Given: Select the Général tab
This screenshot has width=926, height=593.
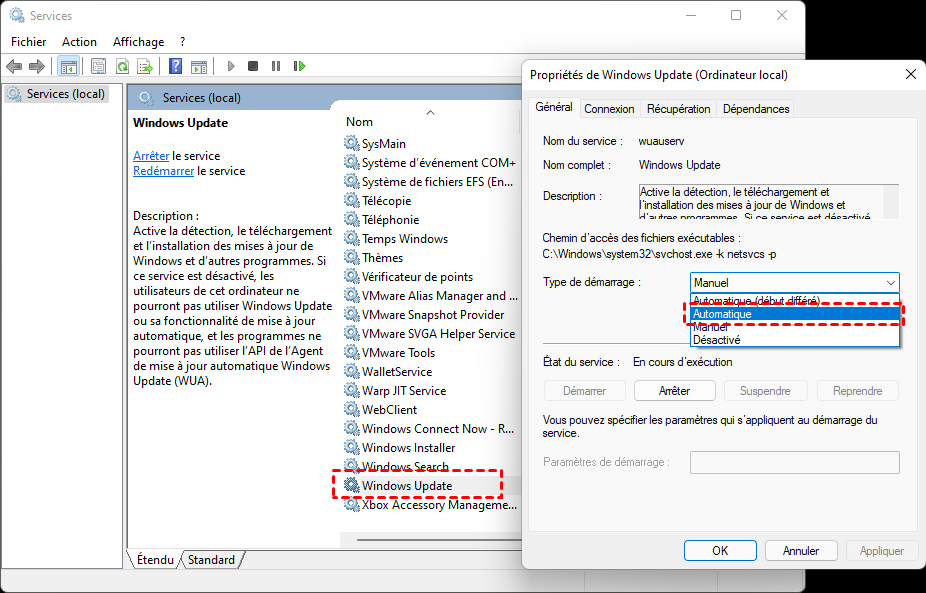Looking at the screenshot, I should tap(554, 107).
